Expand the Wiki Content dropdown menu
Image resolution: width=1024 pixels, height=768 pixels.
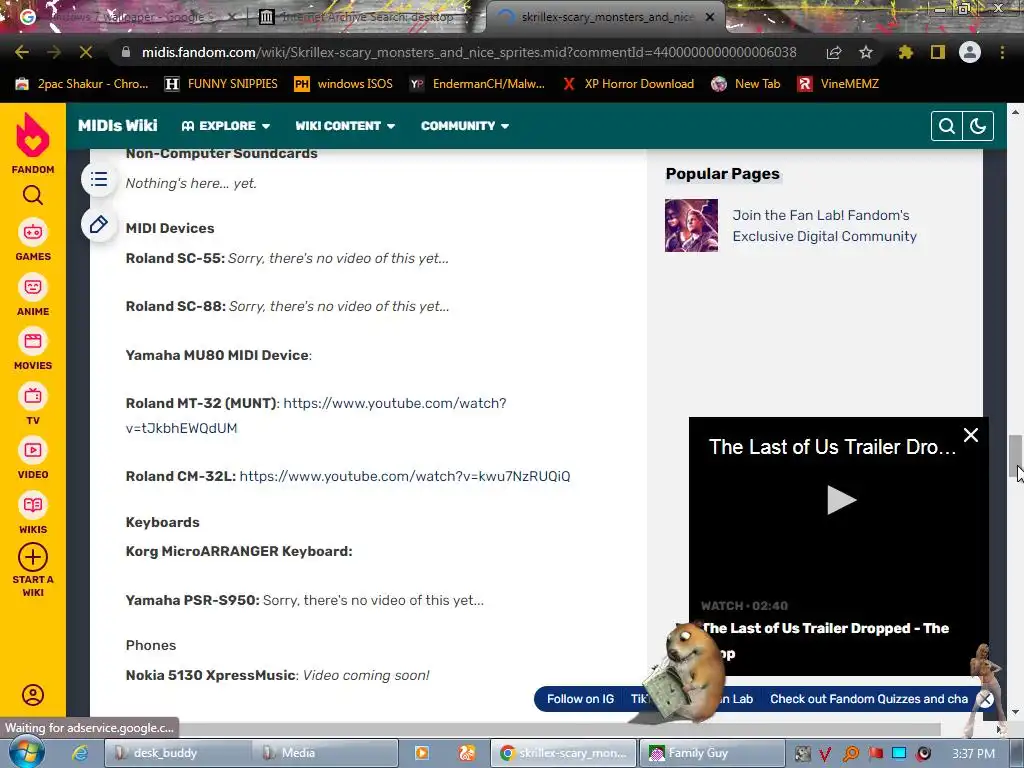click(x=345, y=126)
